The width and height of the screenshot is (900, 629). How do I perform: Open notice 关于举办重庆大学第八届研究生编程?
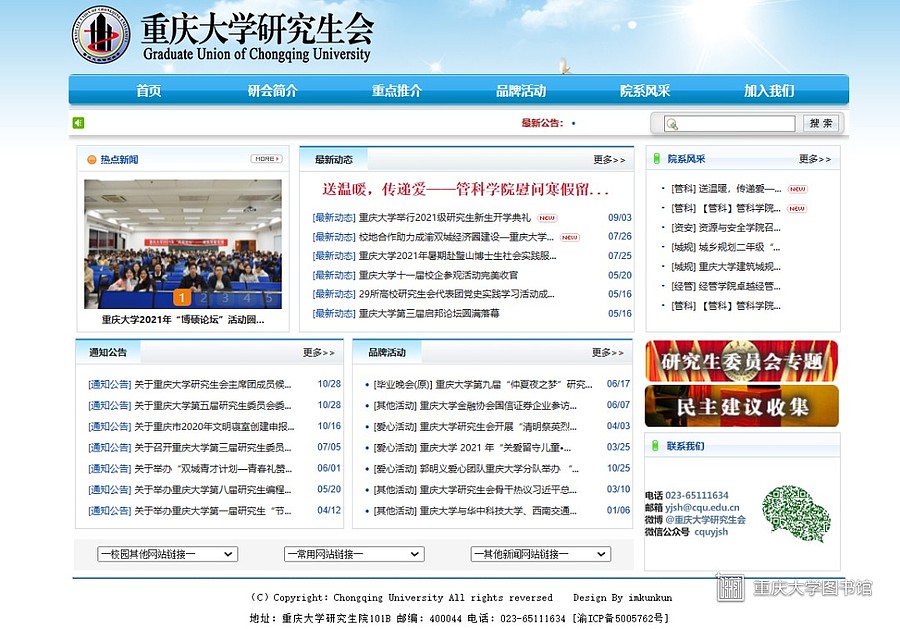[213, 490]
